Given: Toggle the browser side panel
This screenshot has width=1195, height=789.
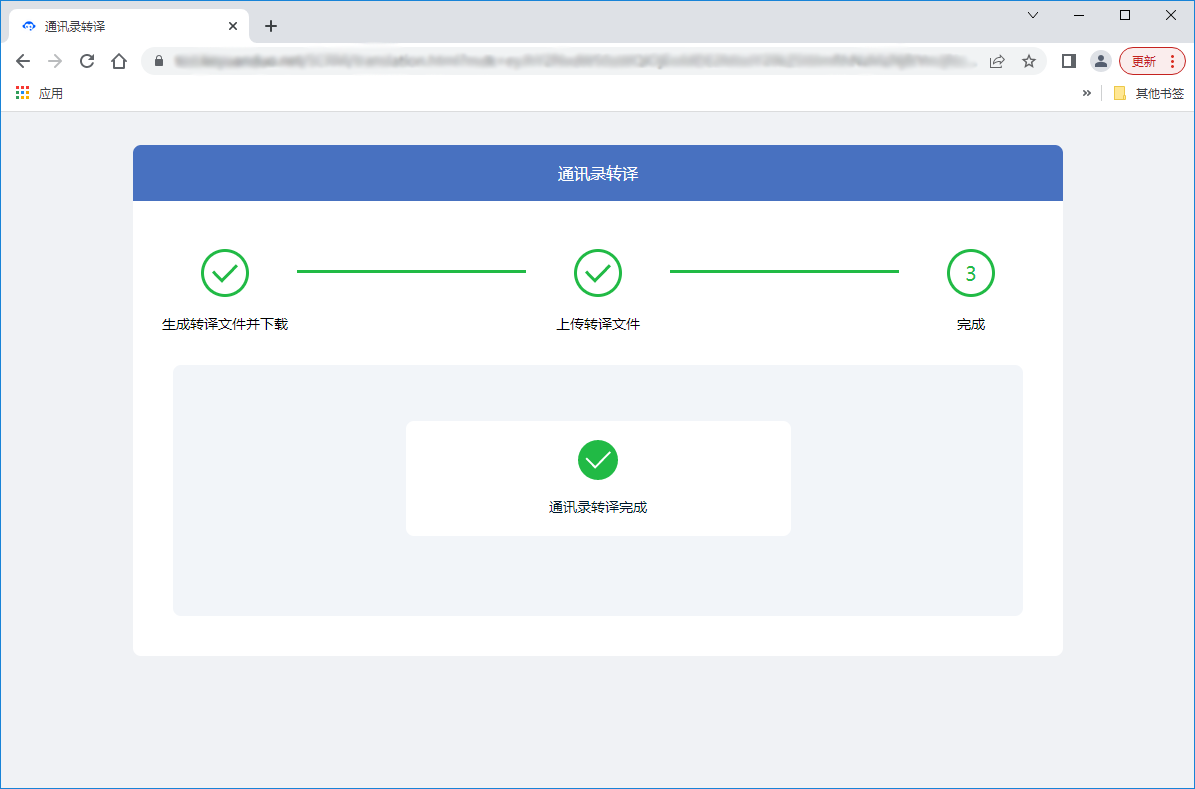Looking at the screenshot, I should pyautogui.click(x=1068, y=61).
